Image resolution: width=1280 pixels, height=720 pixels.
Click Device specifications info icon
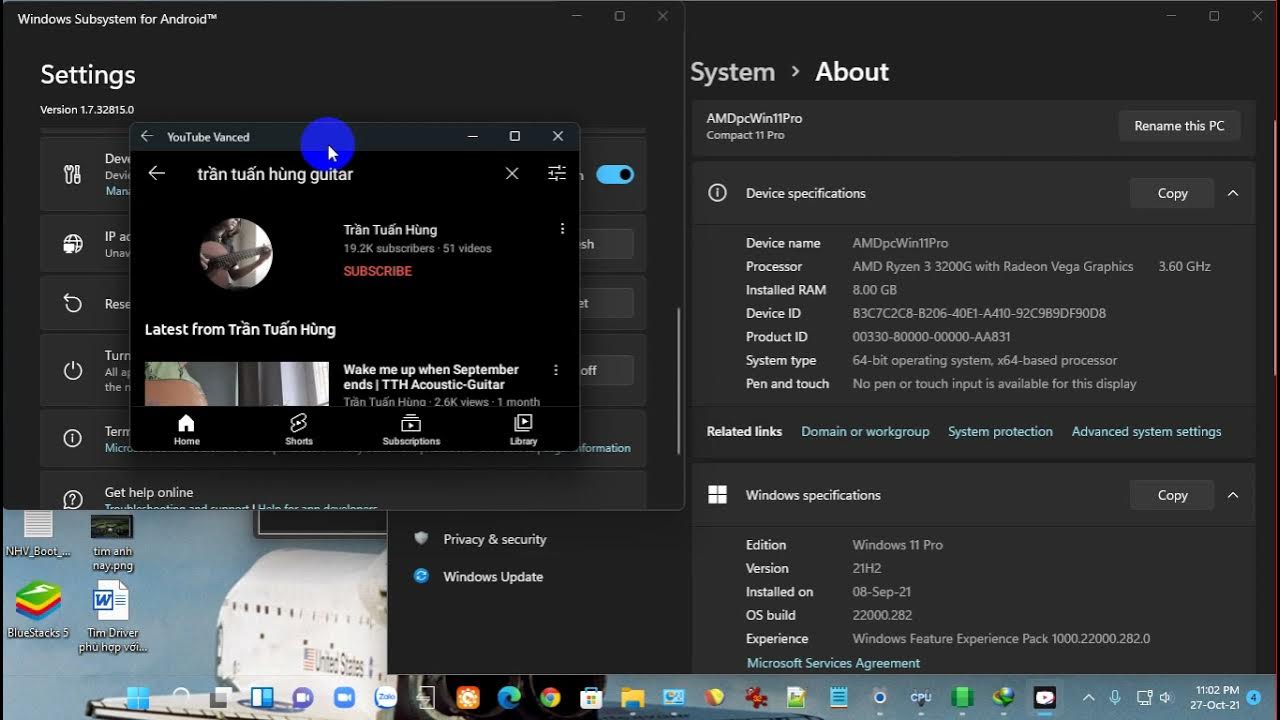(x=717, y=193)
